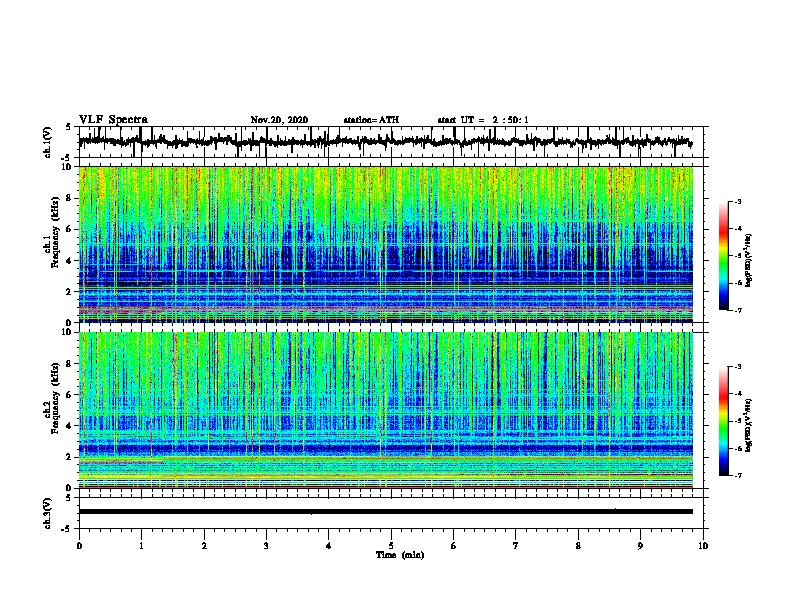Click the ch.2 spectrogram plot area
The image size is (792, 612).
[386, 410]
